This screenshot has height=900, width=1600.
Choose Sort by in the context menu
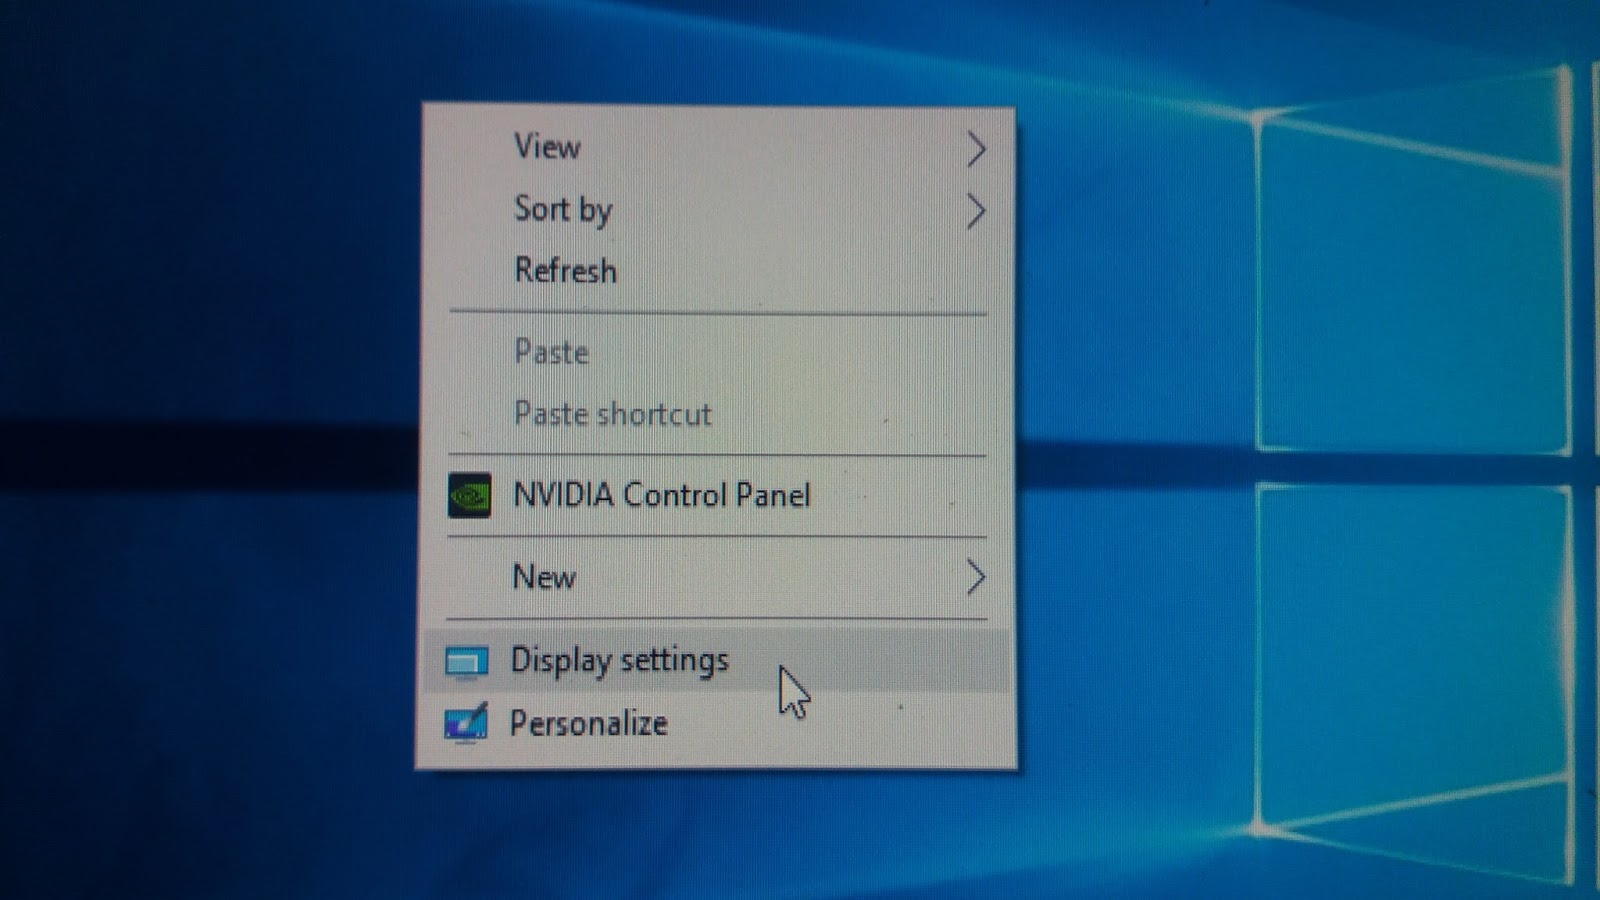pyautogui.click(x=720, y=210)
